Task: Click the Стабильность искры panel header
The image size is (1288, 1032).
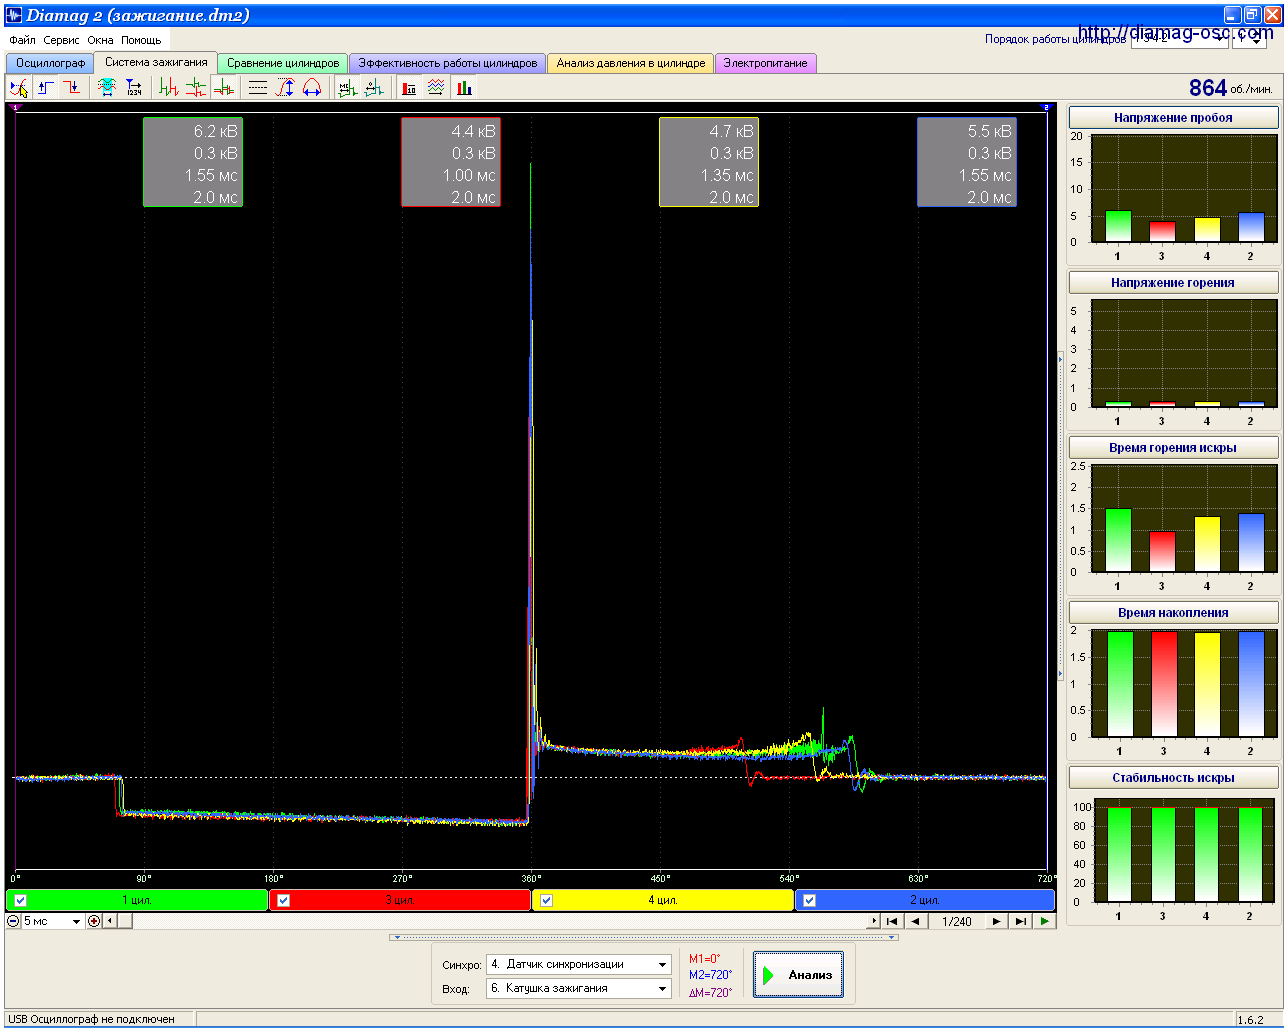Action: pyautogui.click(x=1173, y=778)
